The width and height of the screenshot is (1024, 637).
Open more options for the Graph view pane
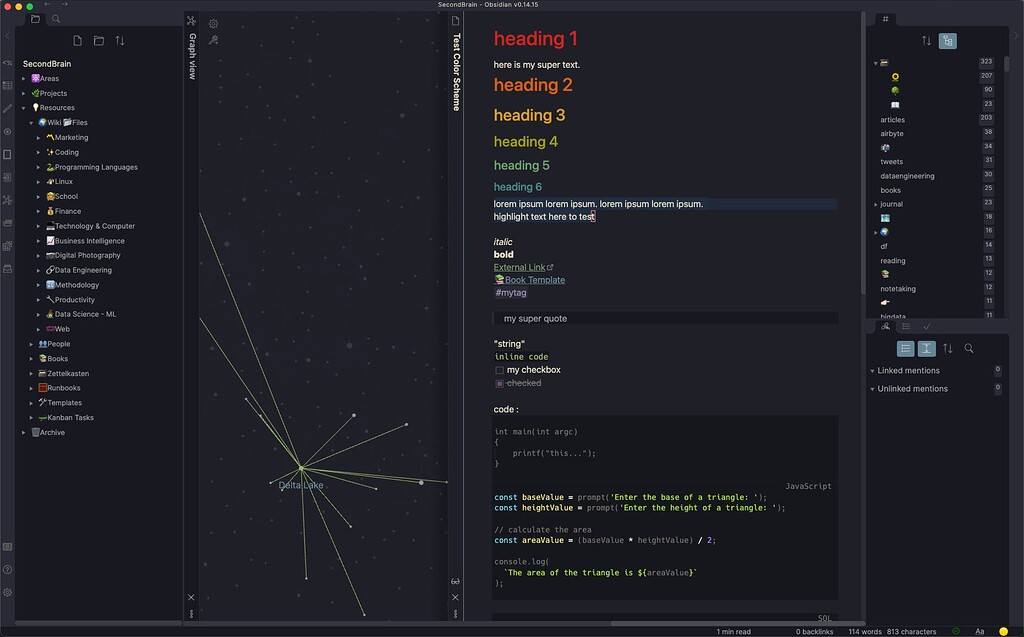191,613
